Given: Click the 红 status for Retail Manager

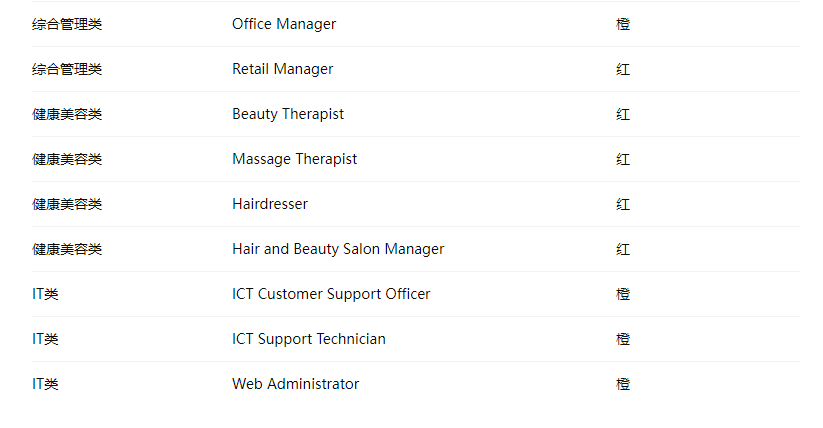Looking at the screenshot, I should click(623, 69).
